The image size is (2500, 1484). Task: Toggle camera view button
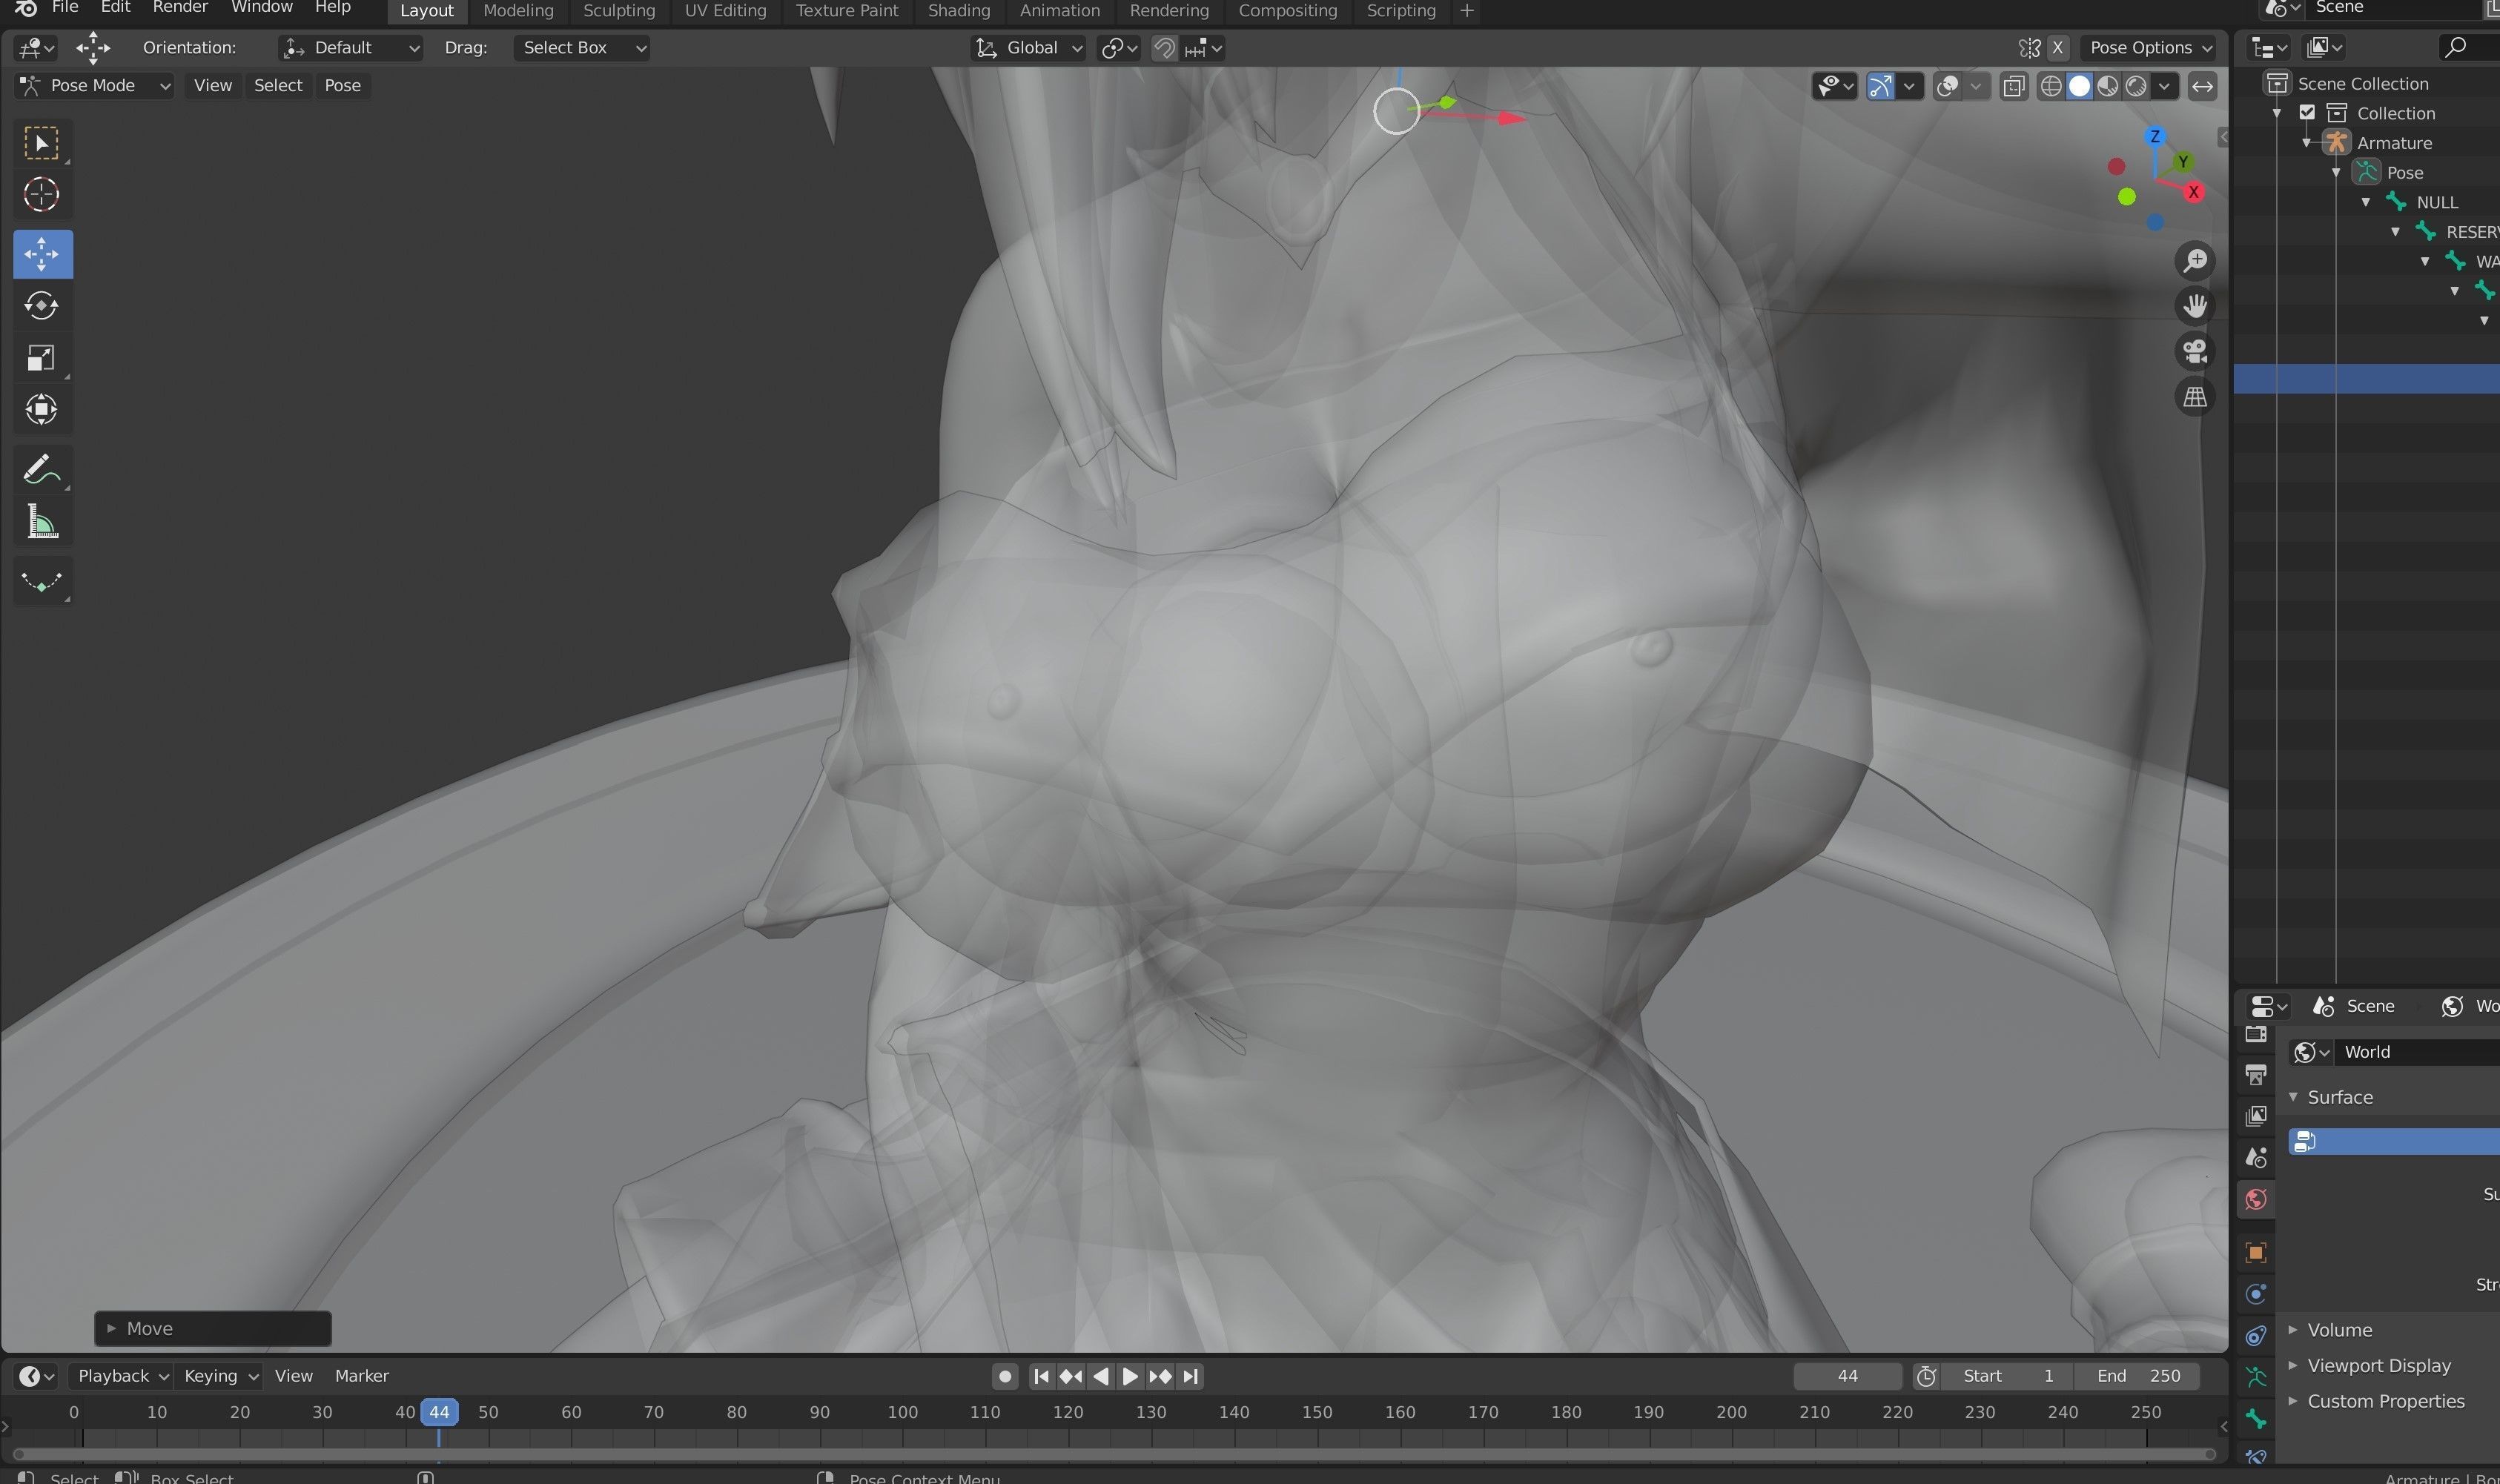(2194, 351)
